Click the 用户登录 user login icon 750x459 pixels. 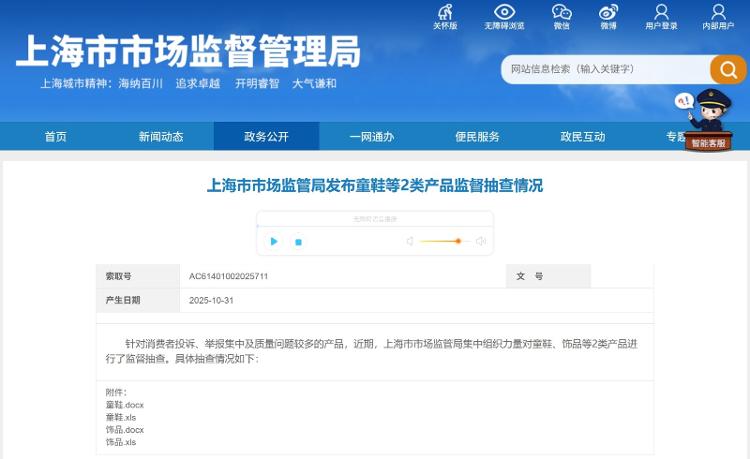[661, 13]
